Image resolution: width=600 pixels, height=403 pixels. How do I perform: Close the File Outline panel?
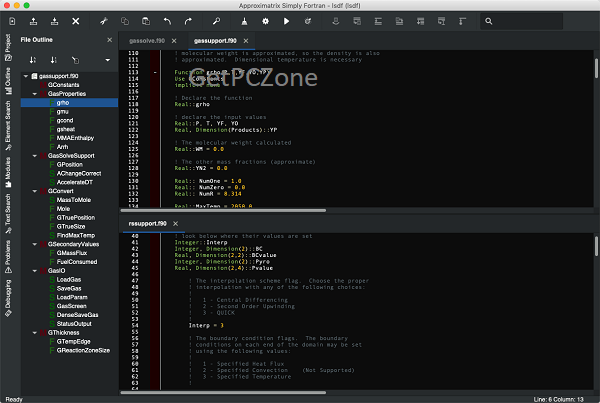[110, 40]
